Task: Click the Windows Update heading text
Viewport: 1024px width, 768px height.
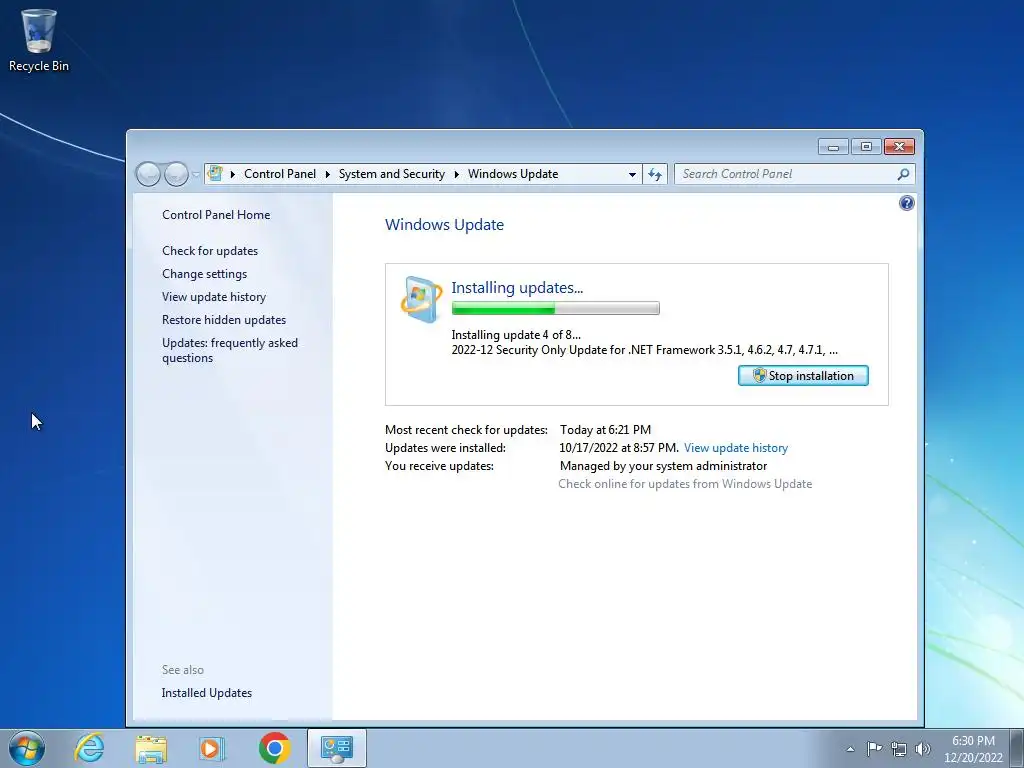Action: (x=444, y=225)
